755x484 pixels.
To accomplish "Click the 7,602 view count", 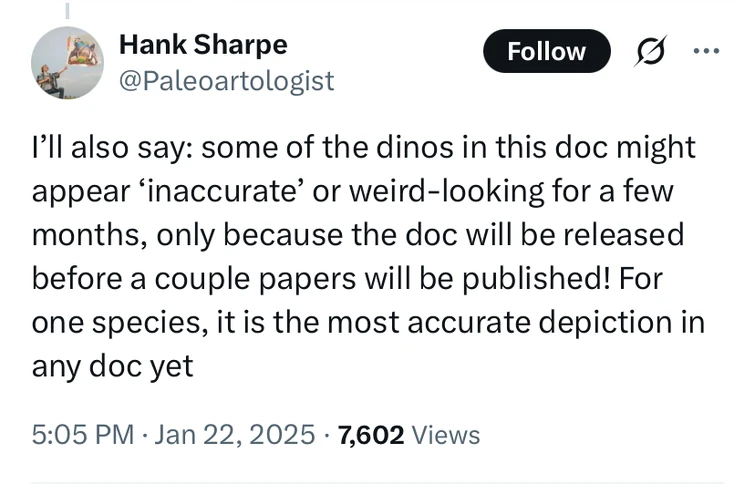I will click(371, 435).
